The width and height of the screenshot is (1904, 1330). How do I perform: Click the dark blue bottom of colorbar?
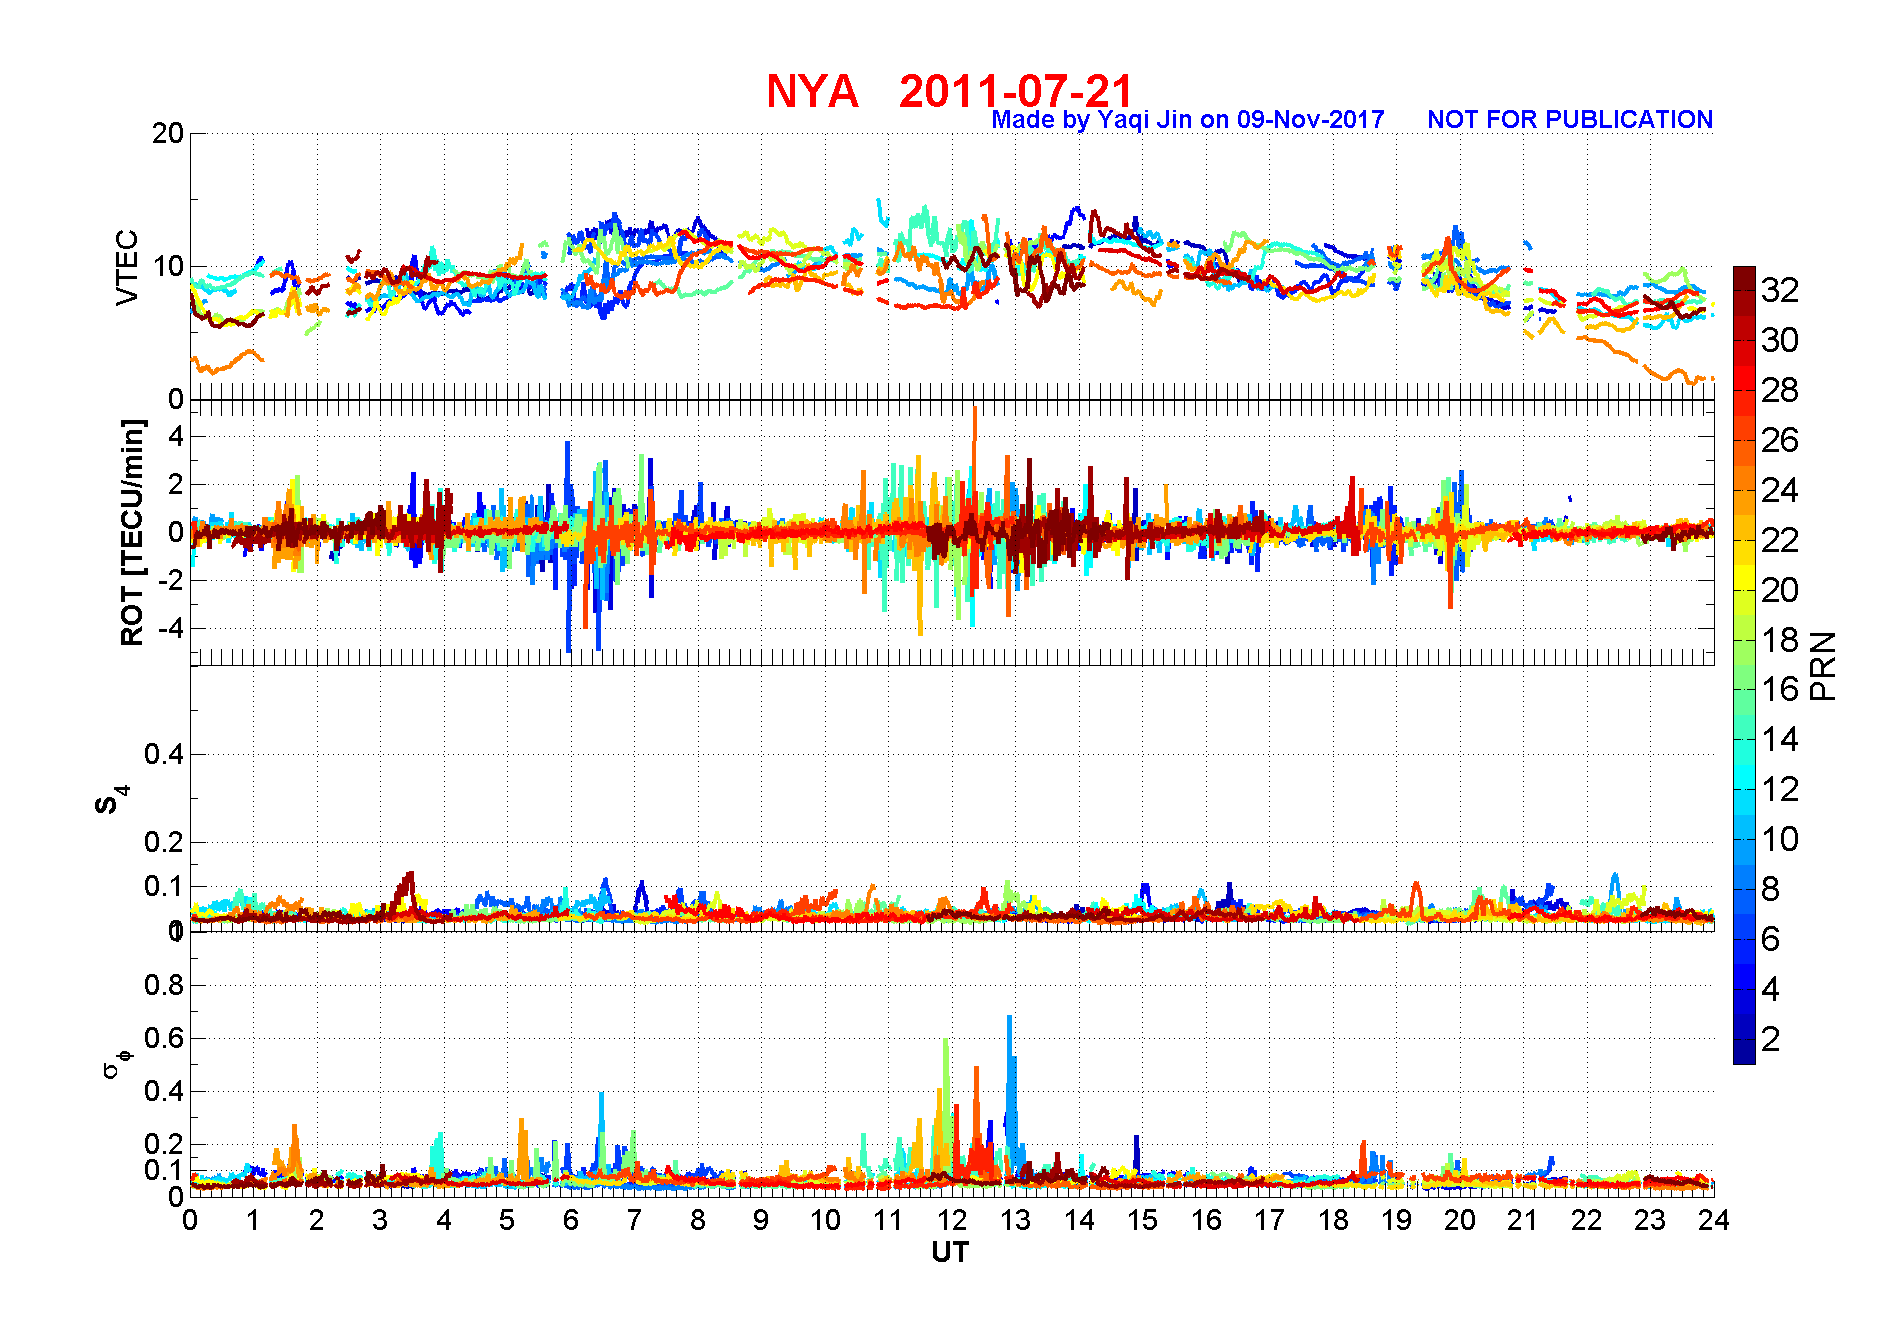click(1744, 1052)
